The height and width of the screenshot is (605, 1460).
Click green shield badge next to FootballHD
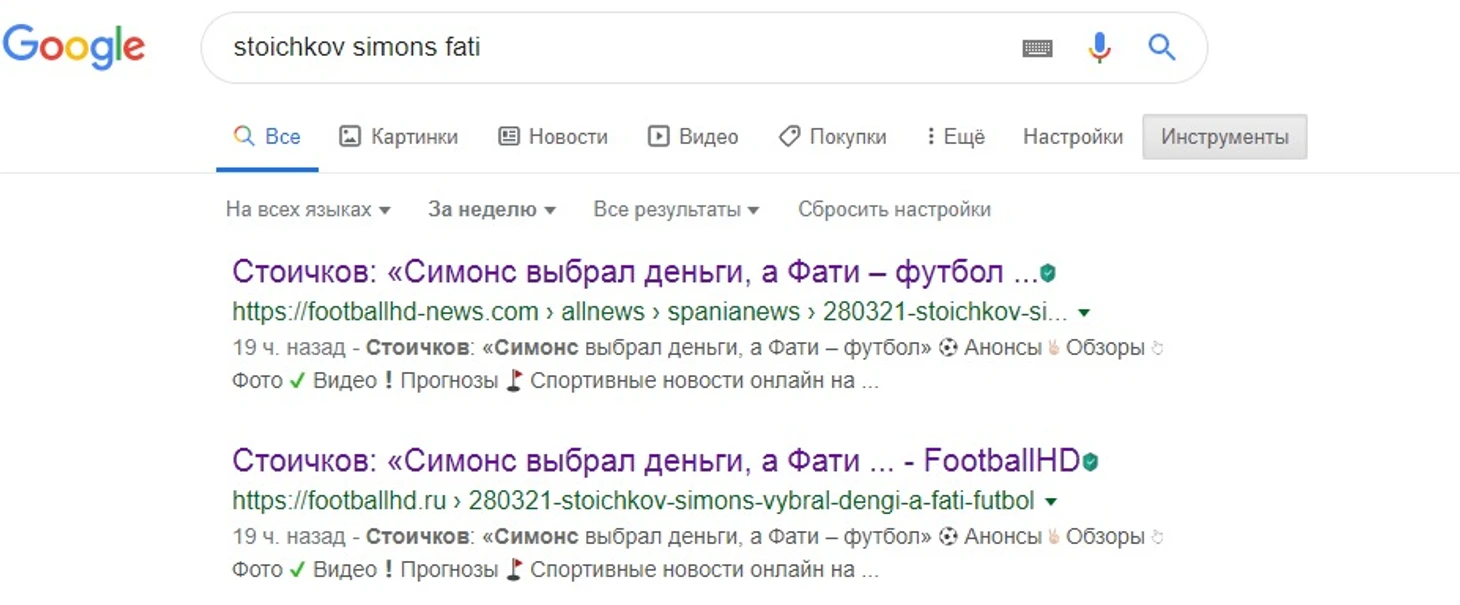point(1090,462)
